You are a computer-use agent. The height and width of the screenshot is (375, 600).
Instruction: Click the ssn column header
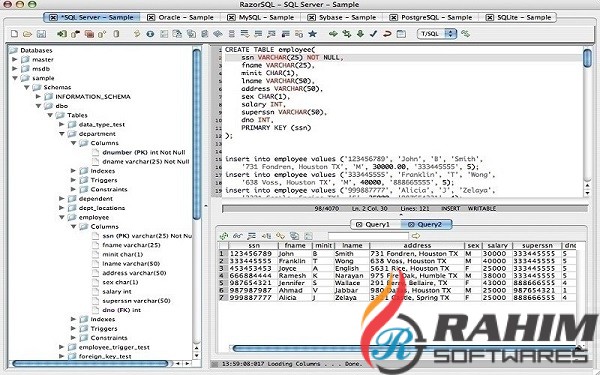click(x=253, y=246)
